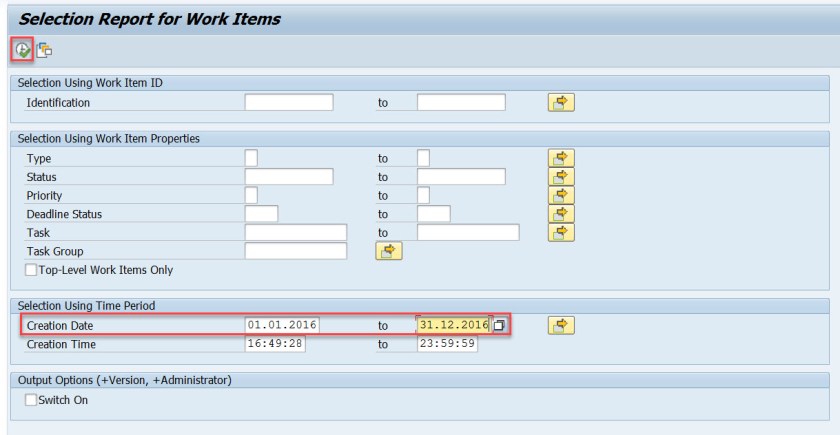
Task: Check Top-Level Work Items Only
Action: click(31, 269)
